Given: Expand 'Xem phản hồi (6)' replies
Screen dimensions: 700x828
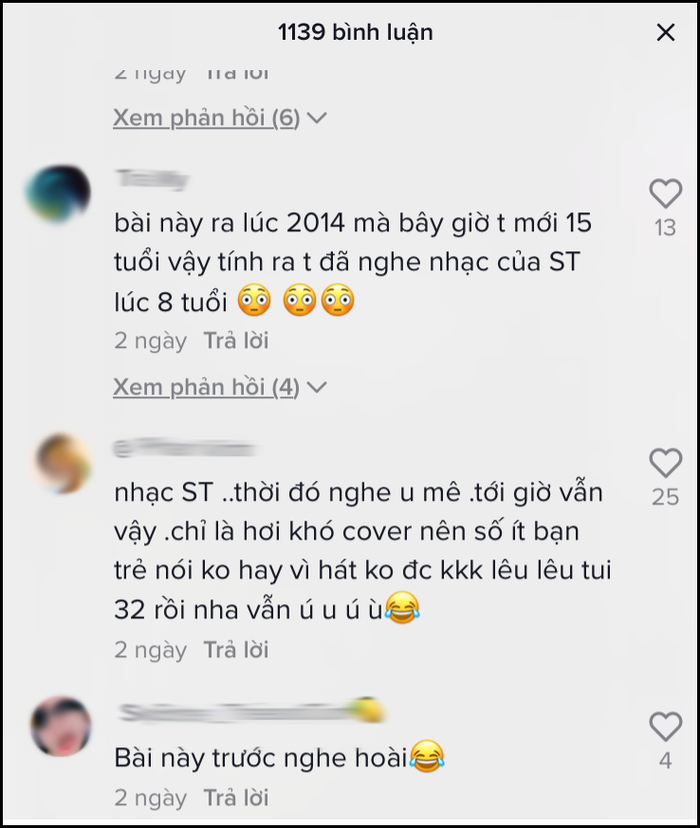Looking at the screenshot, I should pyautogui.click(x=206, y=118).
